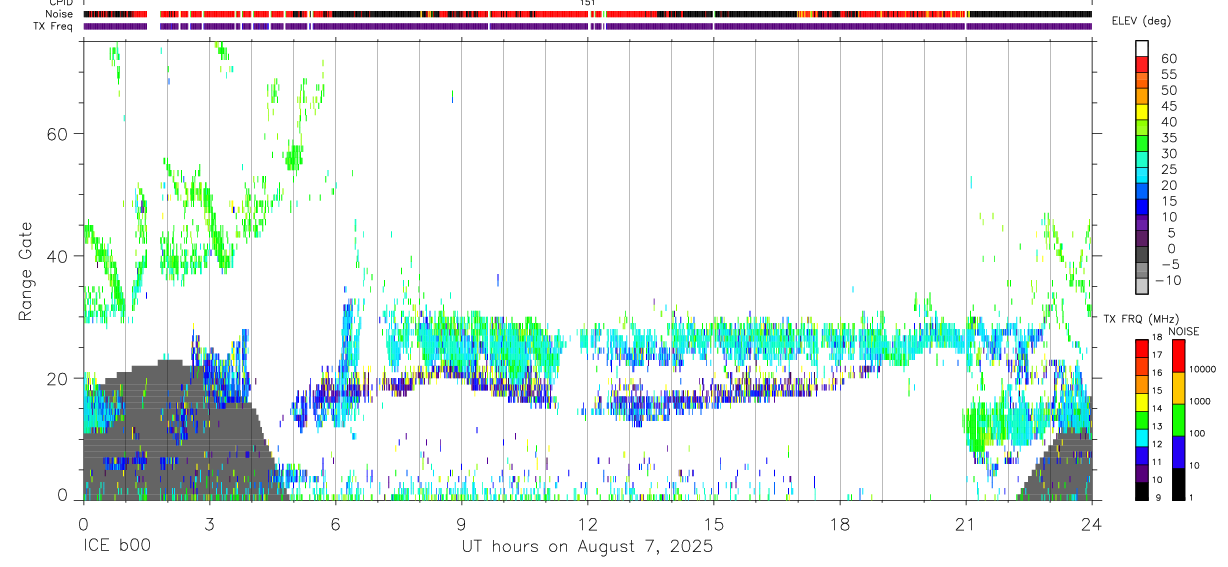The width and height of the screenshot is (1228, 567).
Task: Click the '1' label on NOISE scale
Action: (1193, 497)
